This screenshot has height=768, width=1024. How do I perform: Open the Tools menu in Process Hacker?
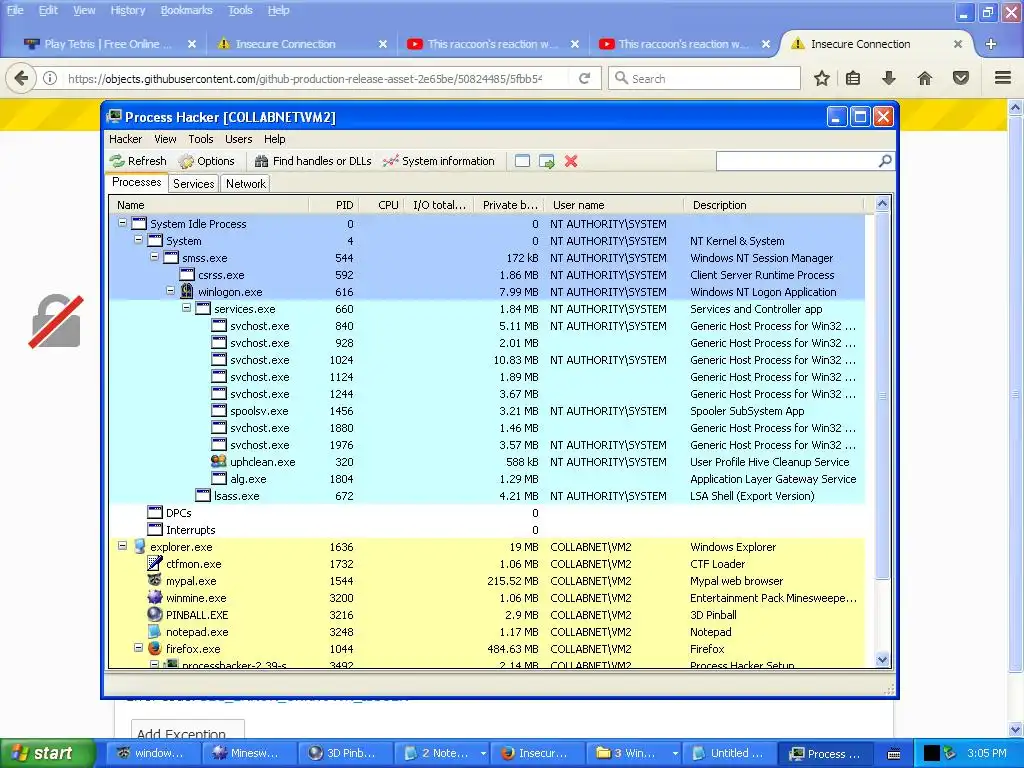(201, 139)
